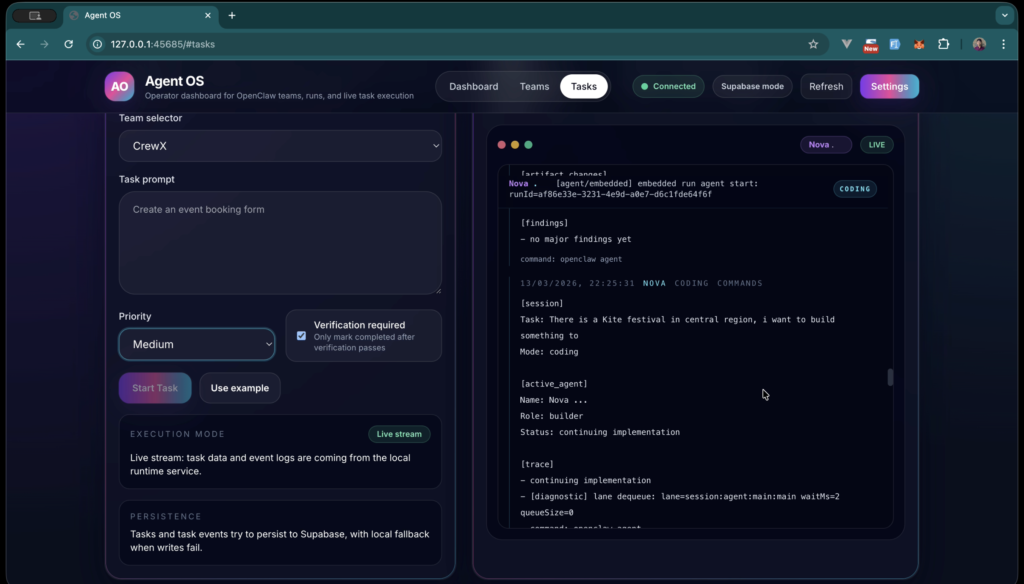Image resolution: width=1024 pixels, height=584 pixels.
Task: Click the Connected status indicator
Action: point(668,86)
